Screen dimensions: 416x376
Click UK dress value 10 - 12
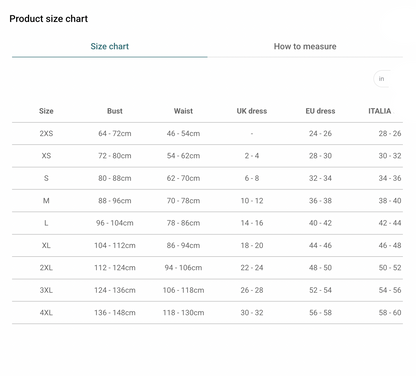pyautogui.click(x=252, y=201)
